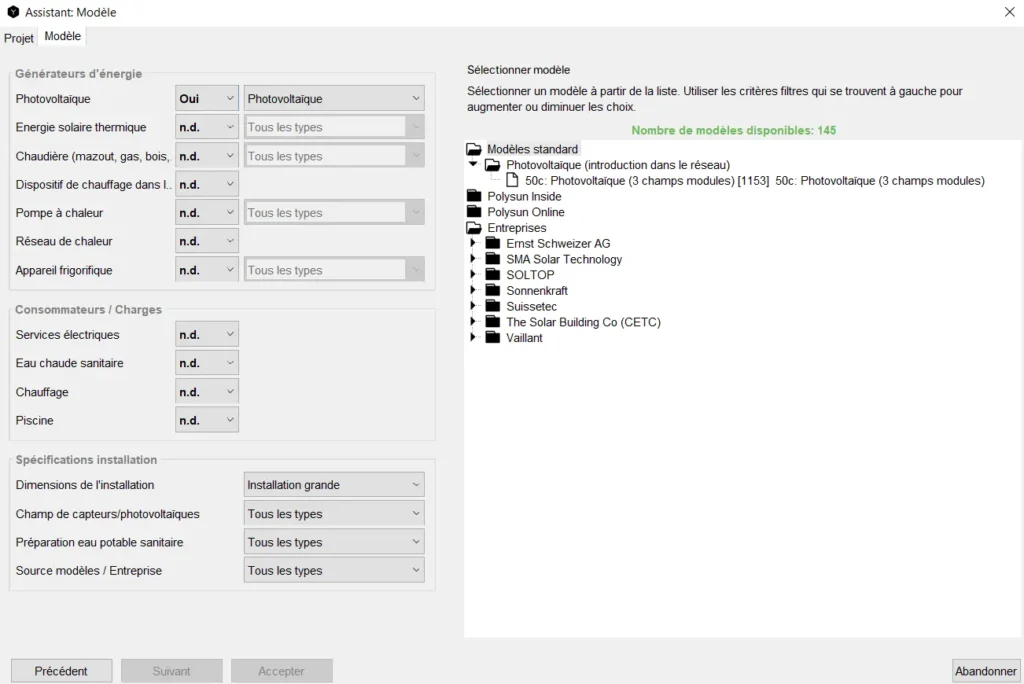Open the Photovoltaïque Oui dropdown

coord(207,99)
